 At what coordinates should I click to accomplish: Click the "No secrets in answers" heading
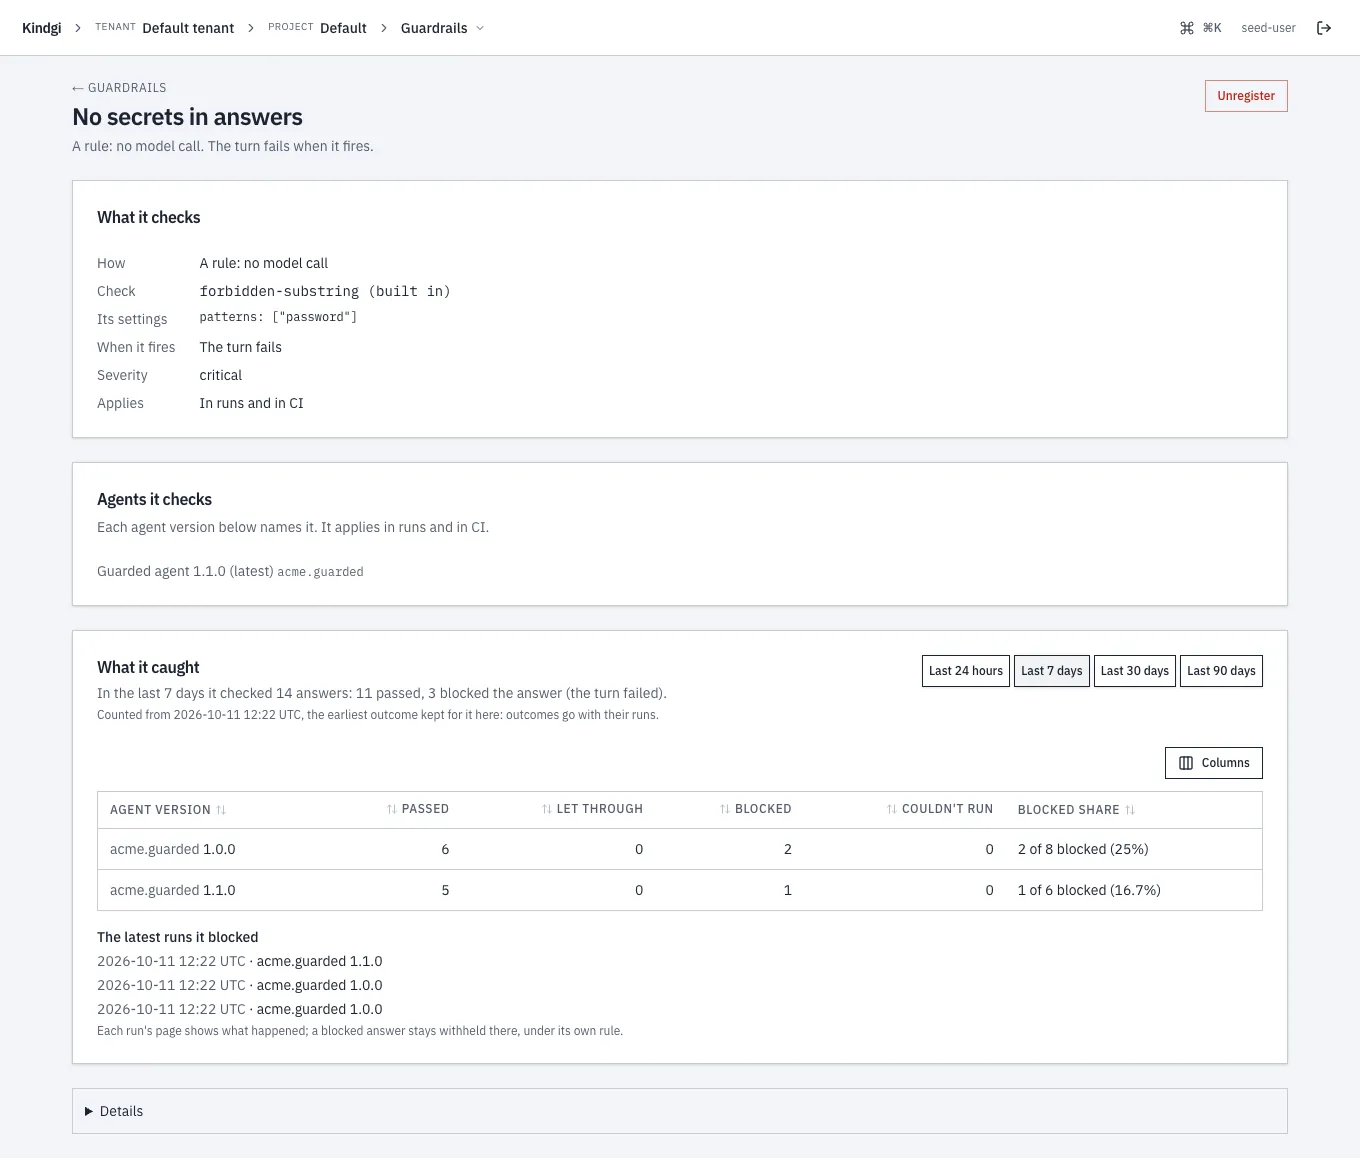point(187,117)
